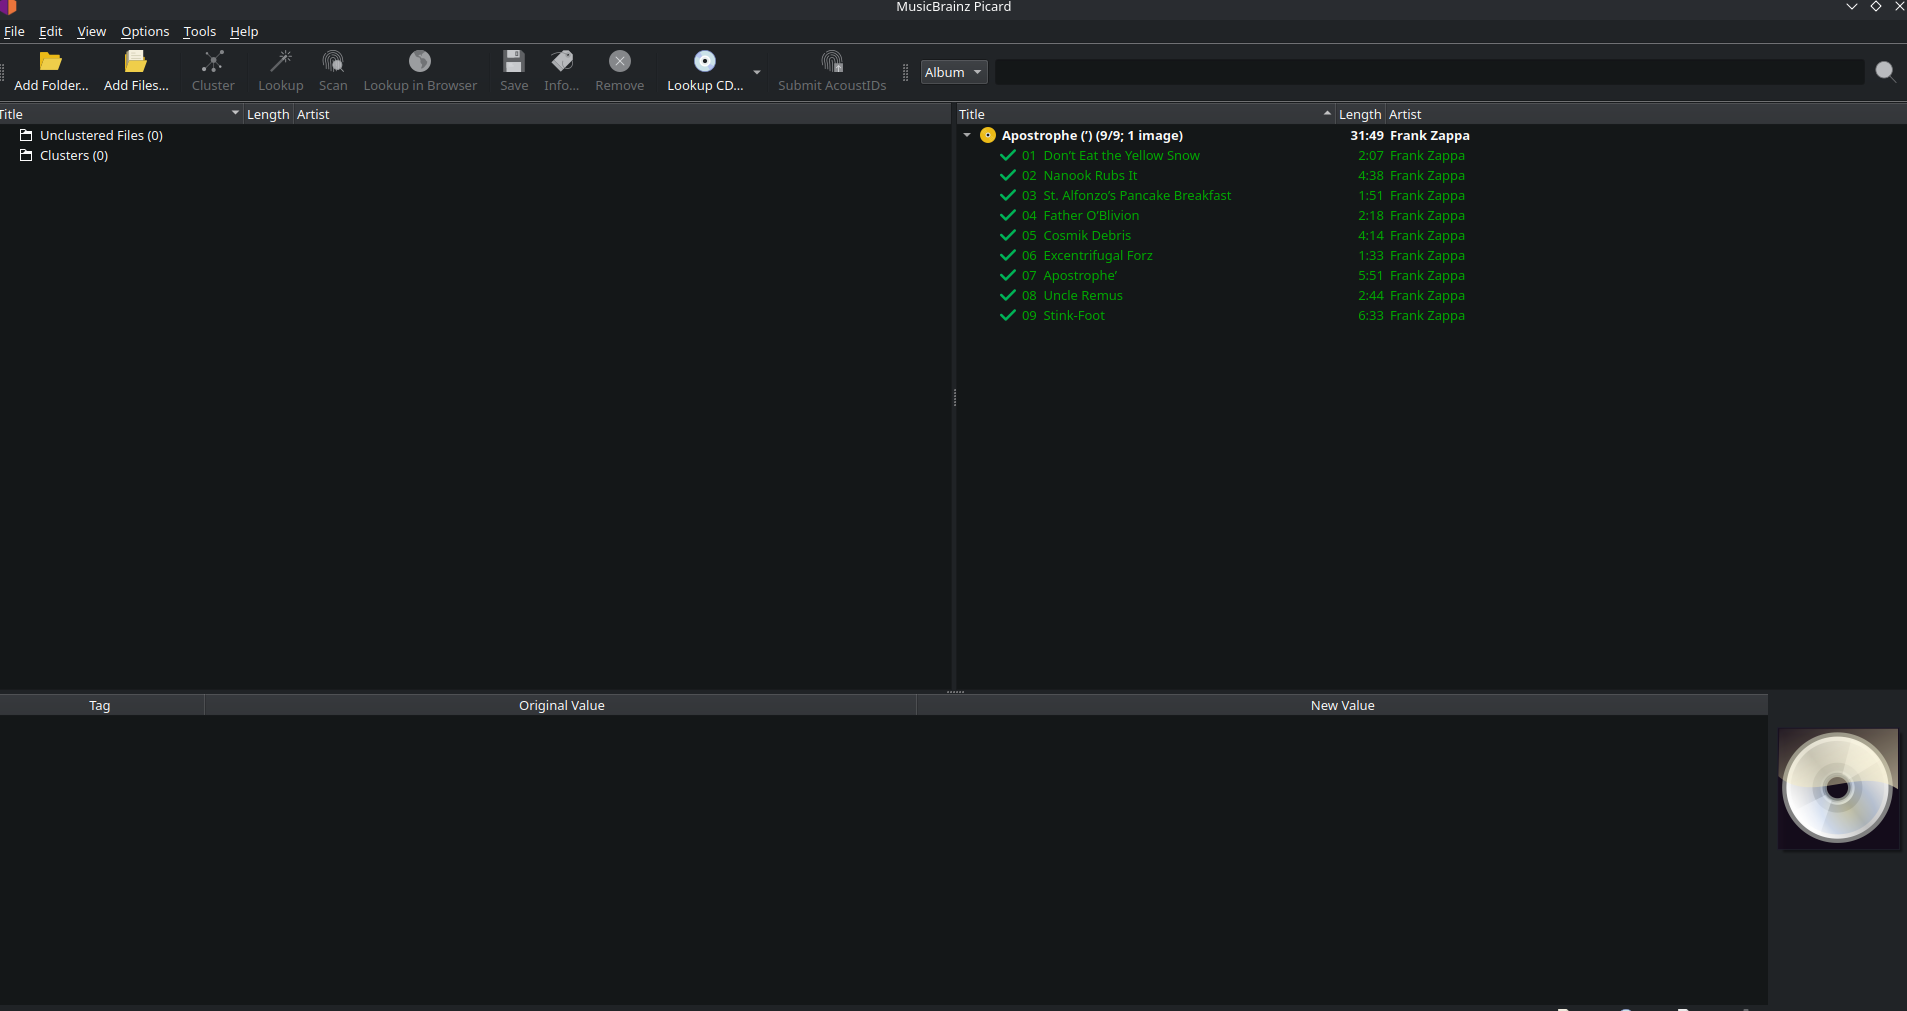Click the Clusters folder icon

(27, 155)
